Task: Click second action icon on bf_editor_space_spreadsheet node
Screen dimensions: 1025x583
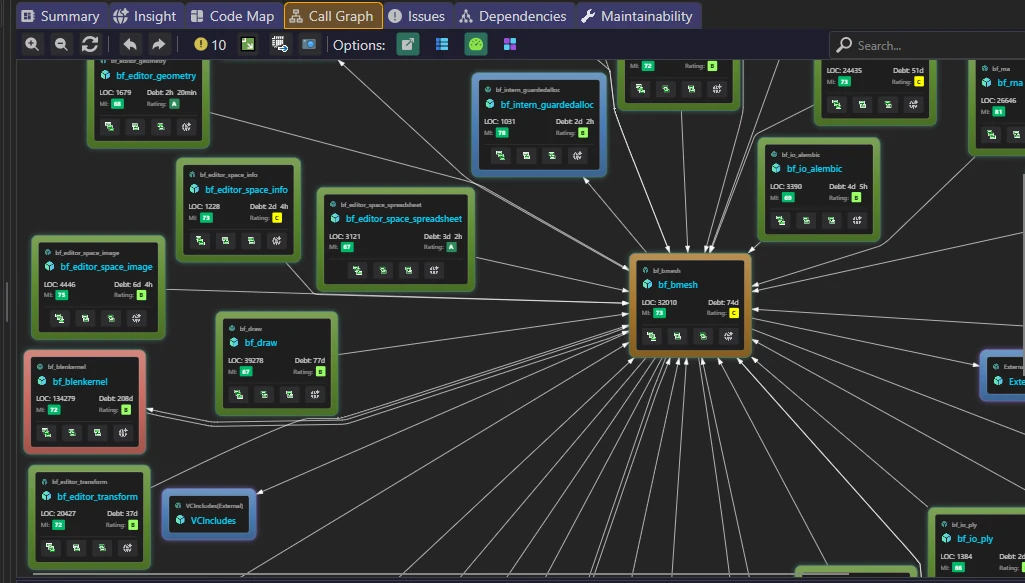Action: 383,270
